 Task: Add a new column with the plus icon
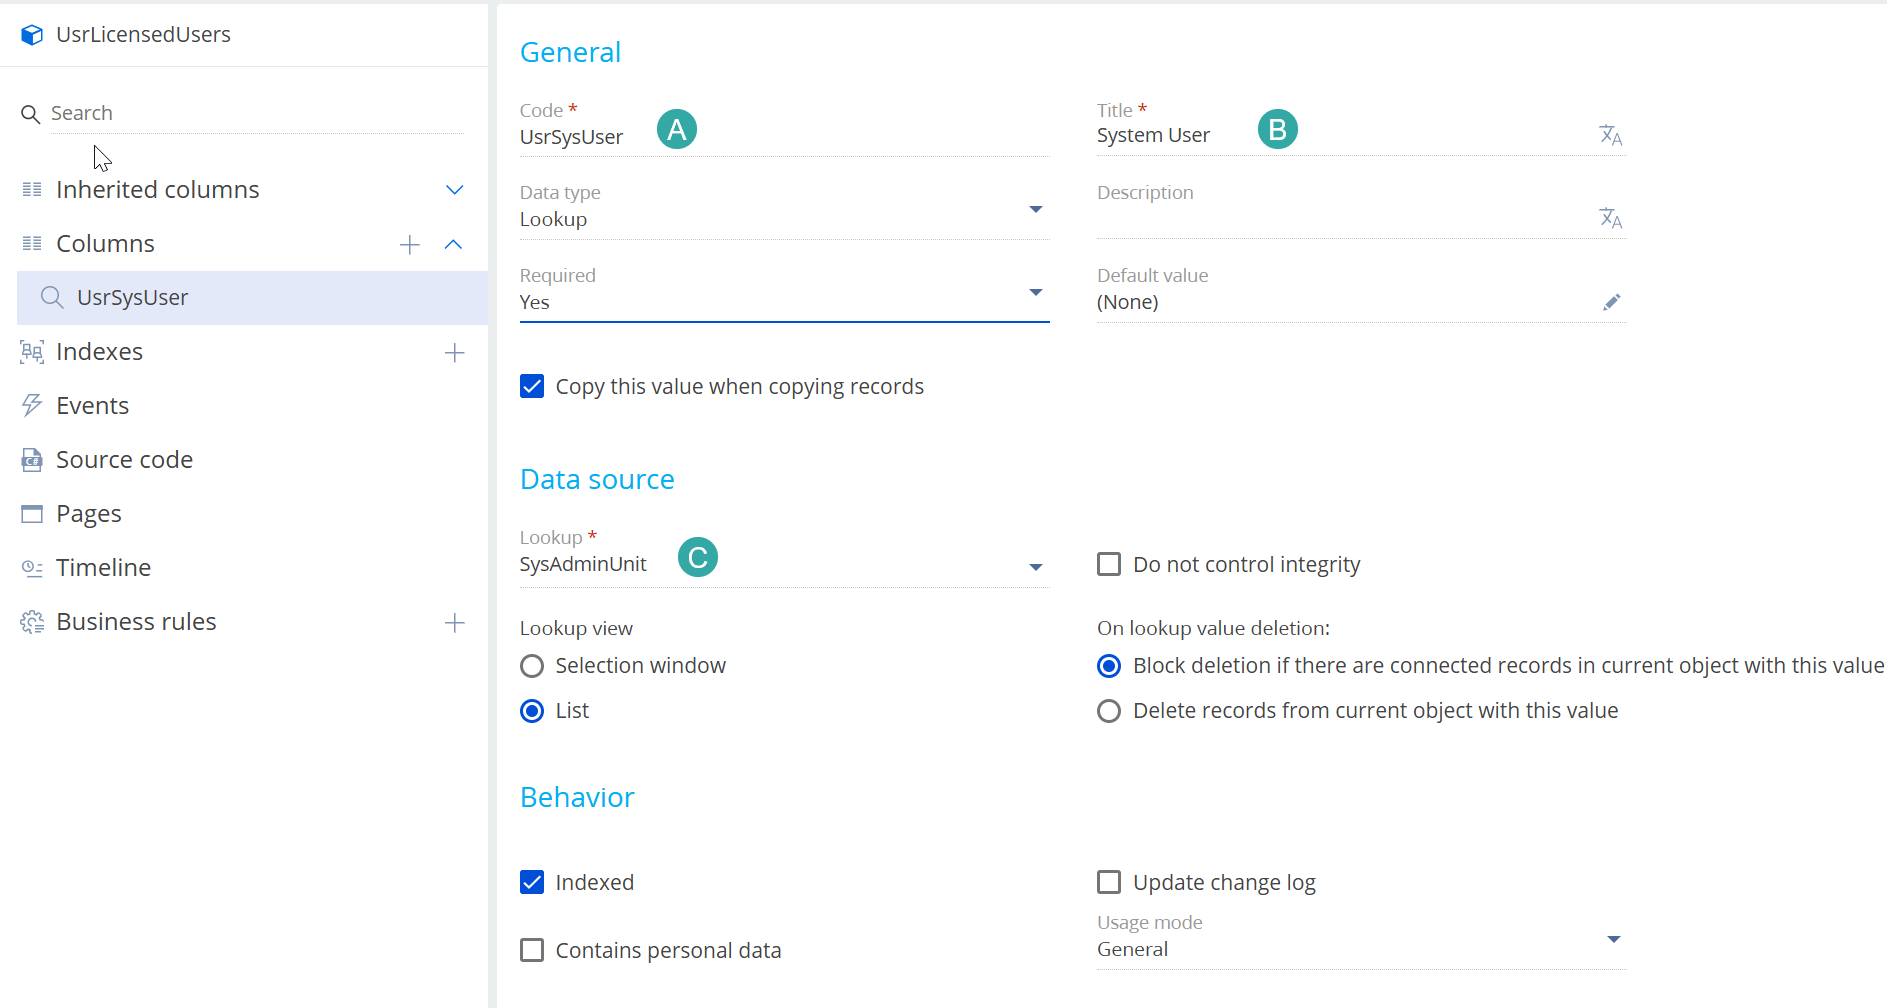[x=409, y=245]
